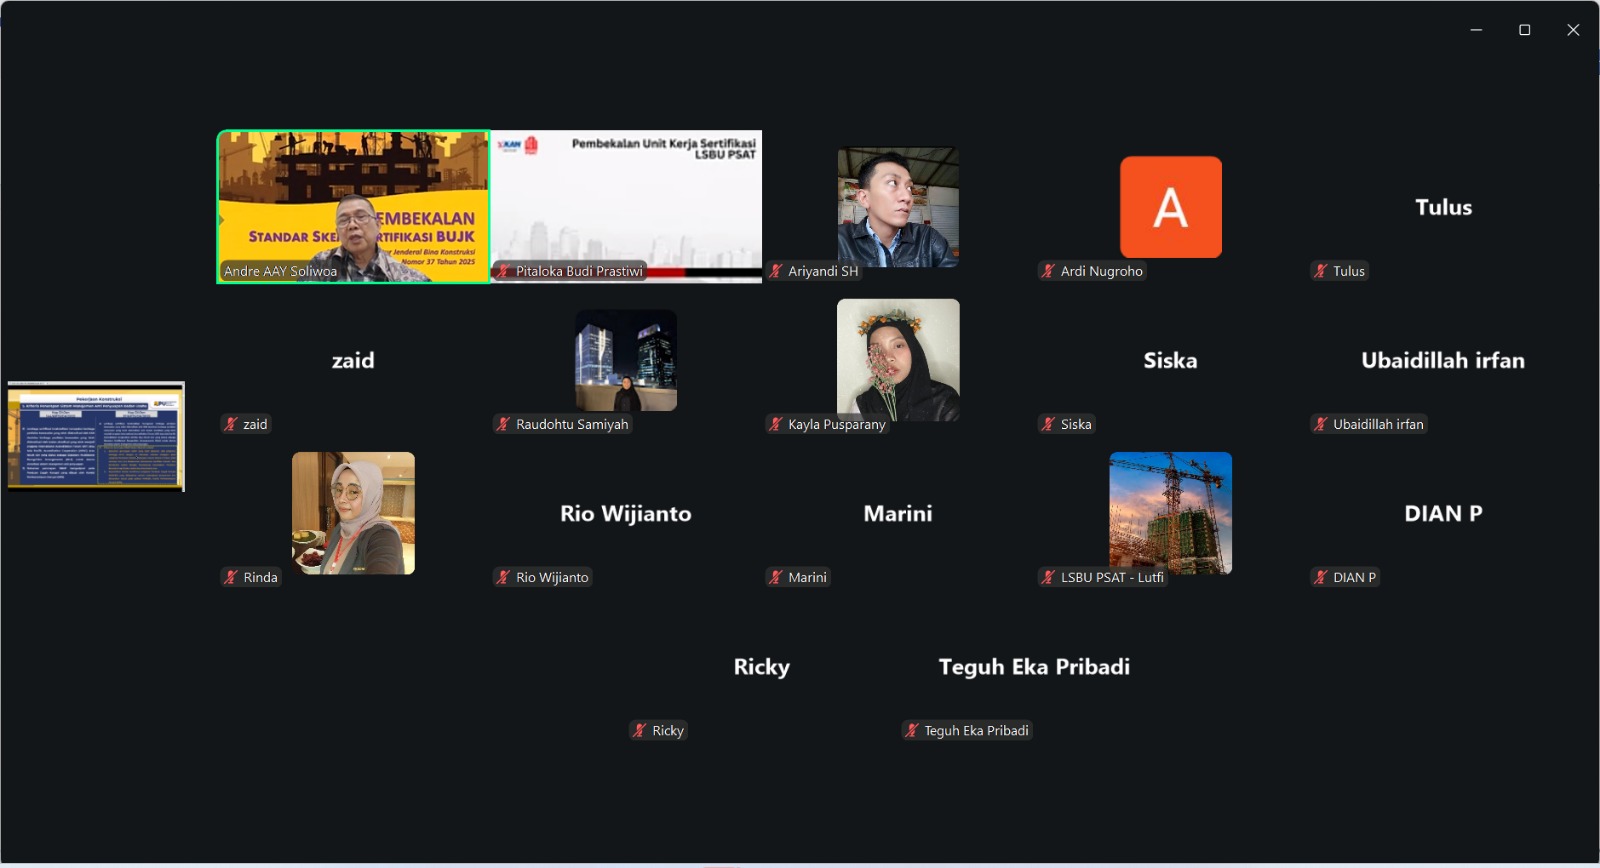Maximize the meeting window
Screen dimensions: 1600x868
[1525, 30]
